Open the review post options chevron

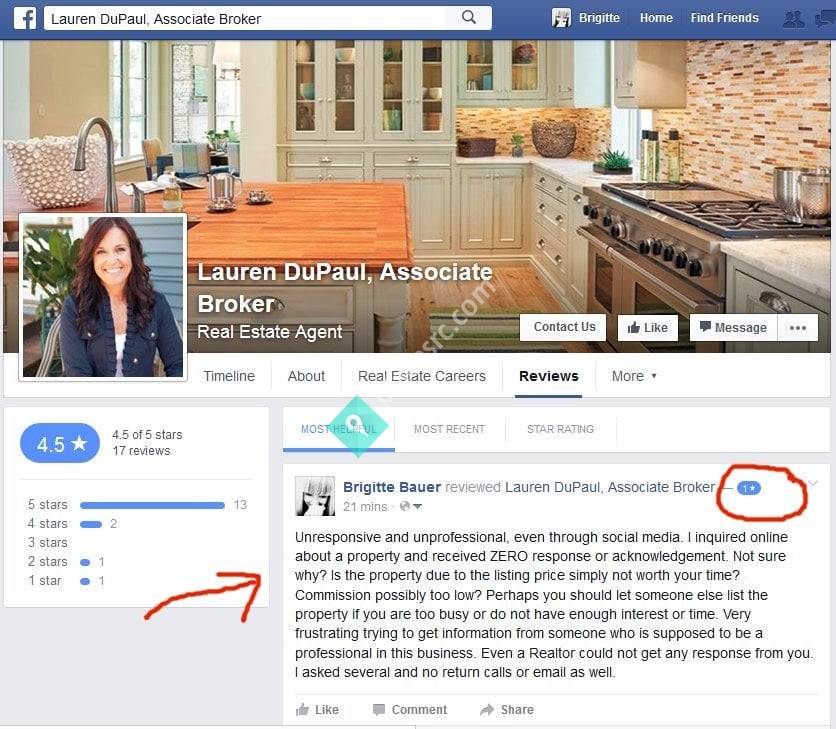813,485
